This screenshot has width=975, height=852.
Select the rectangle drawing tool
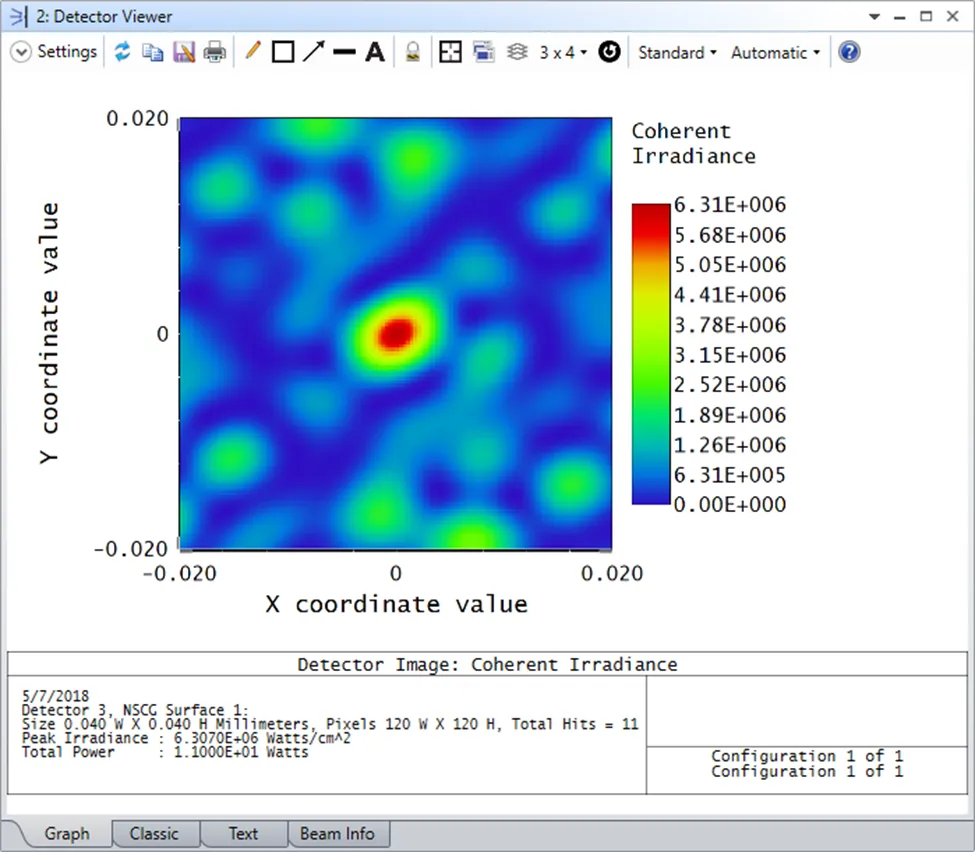tap(283, 53)
